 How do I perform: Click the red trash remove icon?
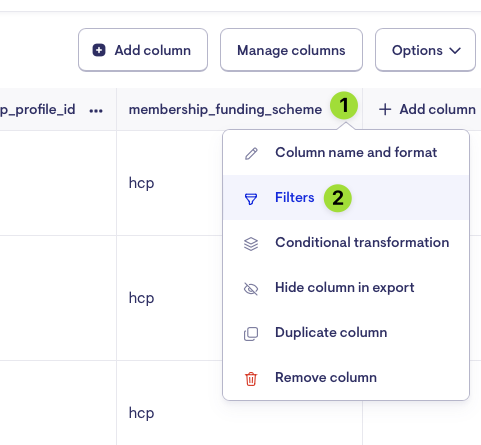[x=251, y=379]
